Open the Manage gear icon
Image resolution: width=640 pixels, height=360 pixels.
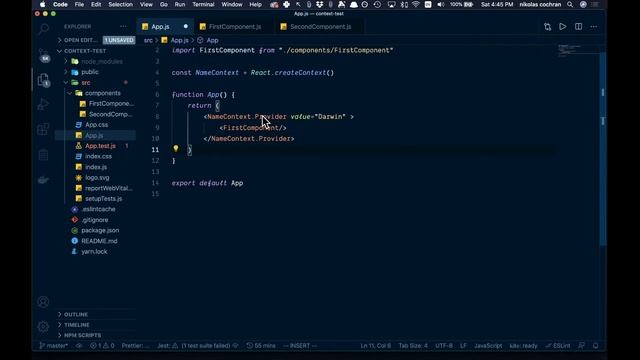pyautogui.click(x=43, y=326)
